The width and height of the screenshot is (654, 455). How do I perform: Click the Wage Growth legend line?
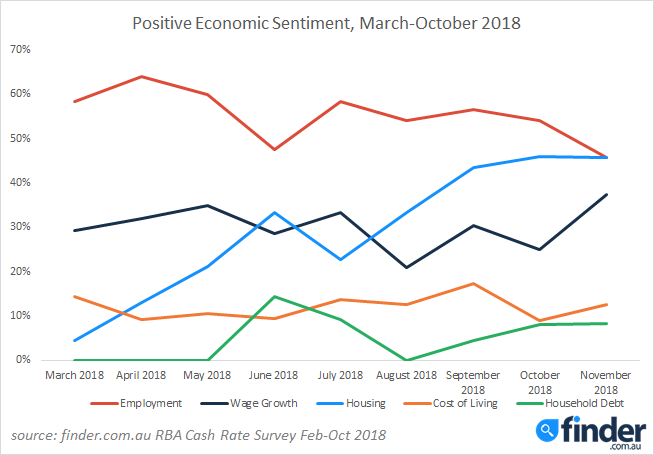[214, 404]
